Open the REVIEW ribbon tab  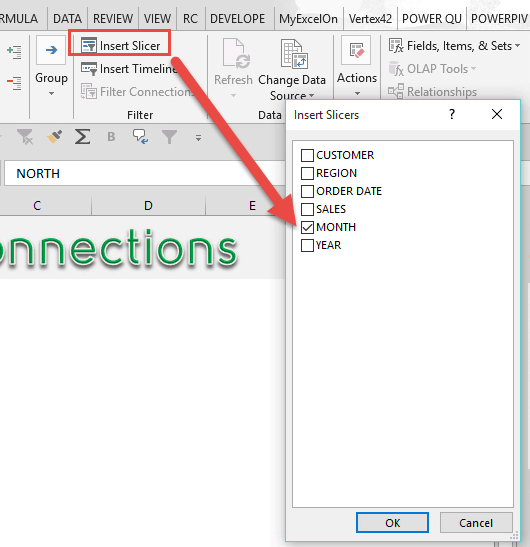click(113, 18)
